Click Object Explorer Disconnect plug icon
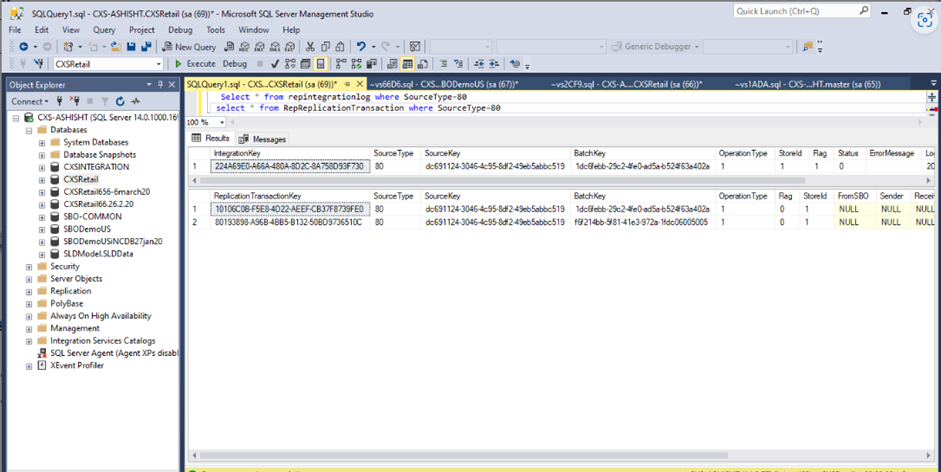The height and width of the screenshot is (472, 941). pos(74,101)
